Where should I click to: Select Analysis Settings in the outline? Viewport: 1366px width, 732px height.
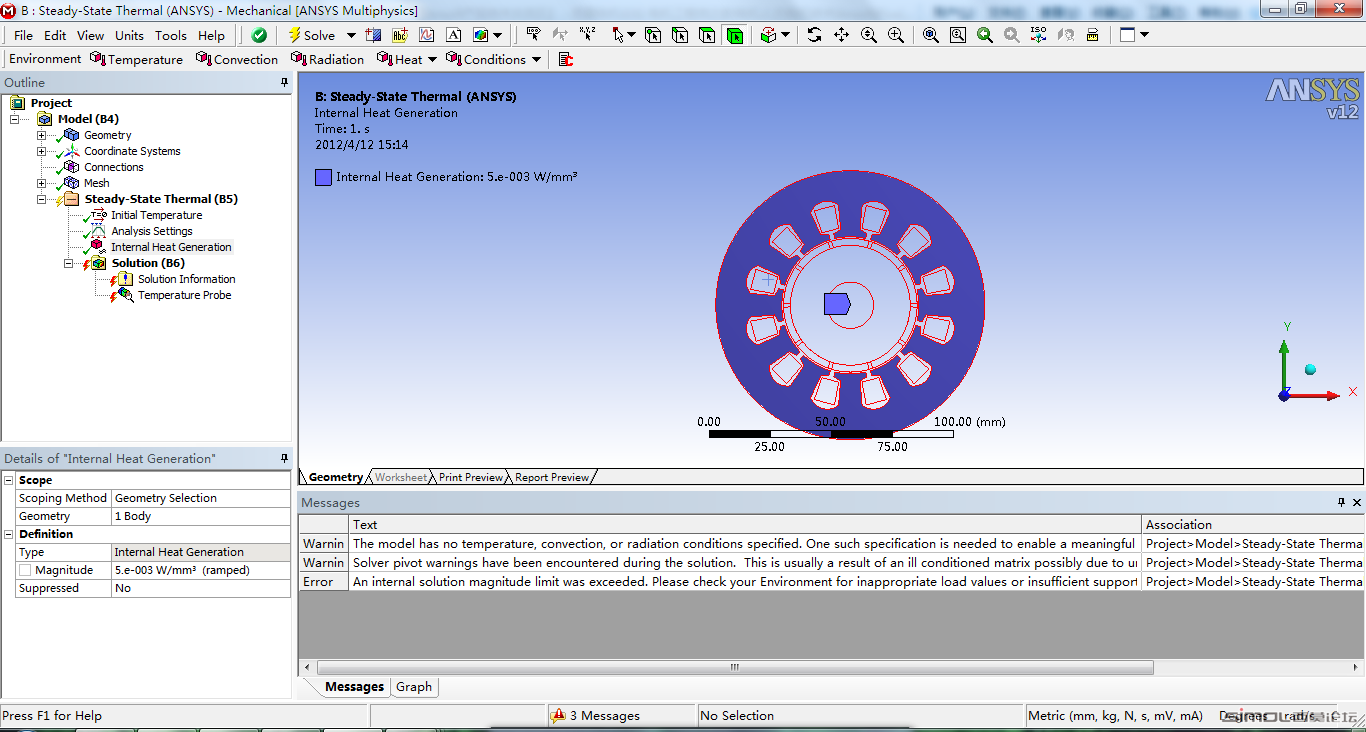[x=152, y=231]
